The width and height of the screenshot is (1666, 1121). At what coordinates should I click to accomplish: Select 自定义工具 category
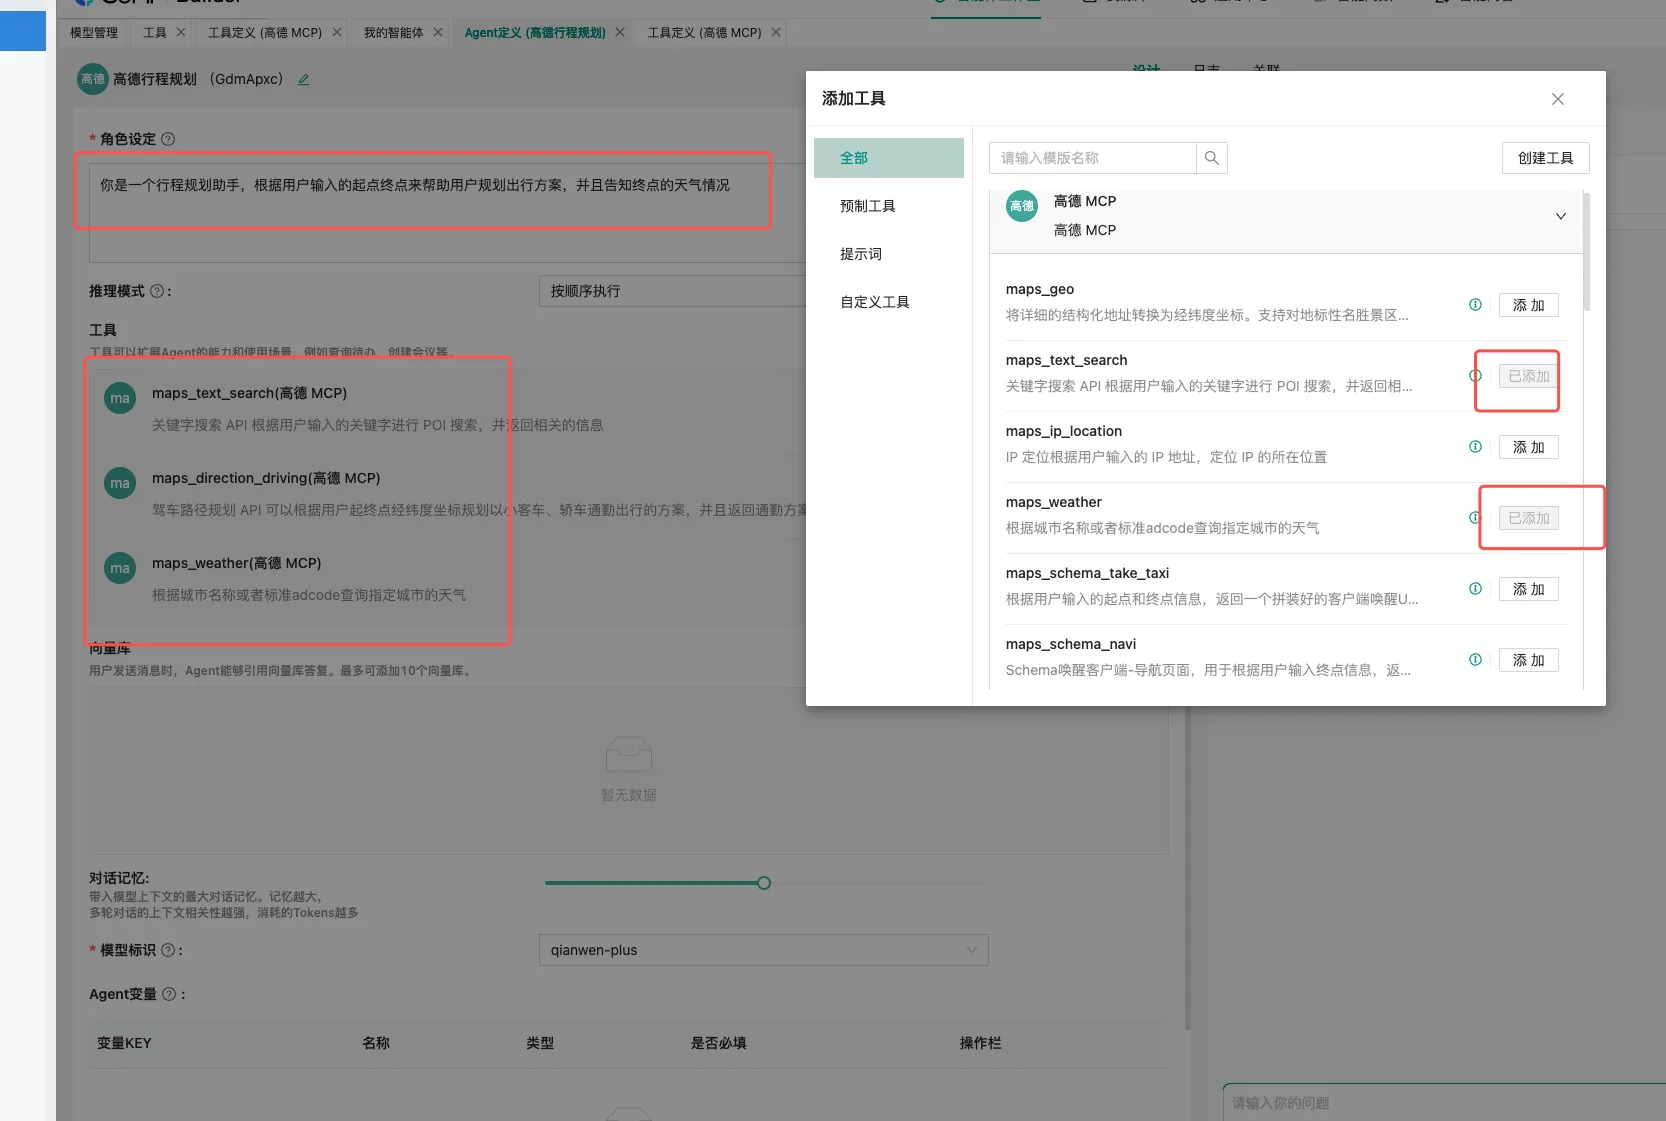[x=889, y=302]
